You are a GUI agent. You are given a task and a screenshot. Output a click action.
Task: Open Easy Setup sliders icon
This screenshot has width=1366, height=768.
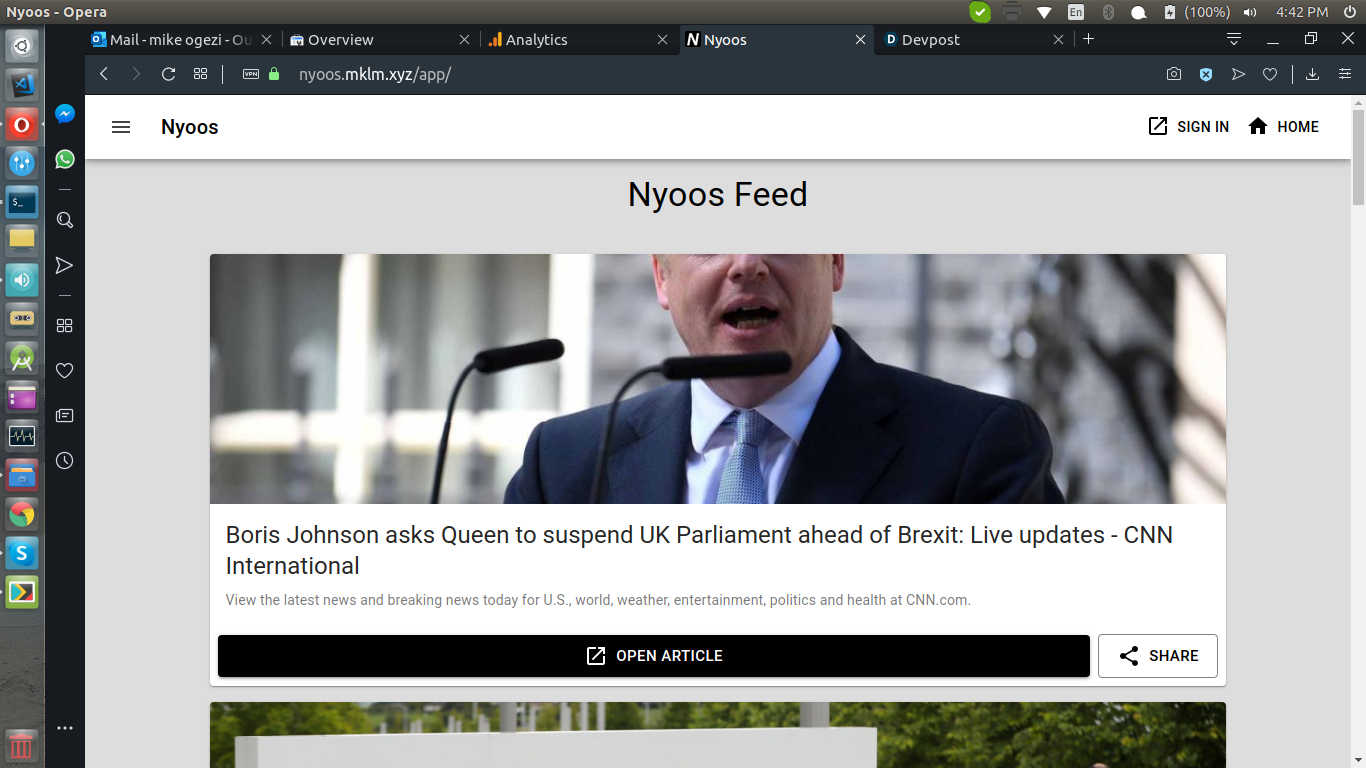tap(1345, 74)
